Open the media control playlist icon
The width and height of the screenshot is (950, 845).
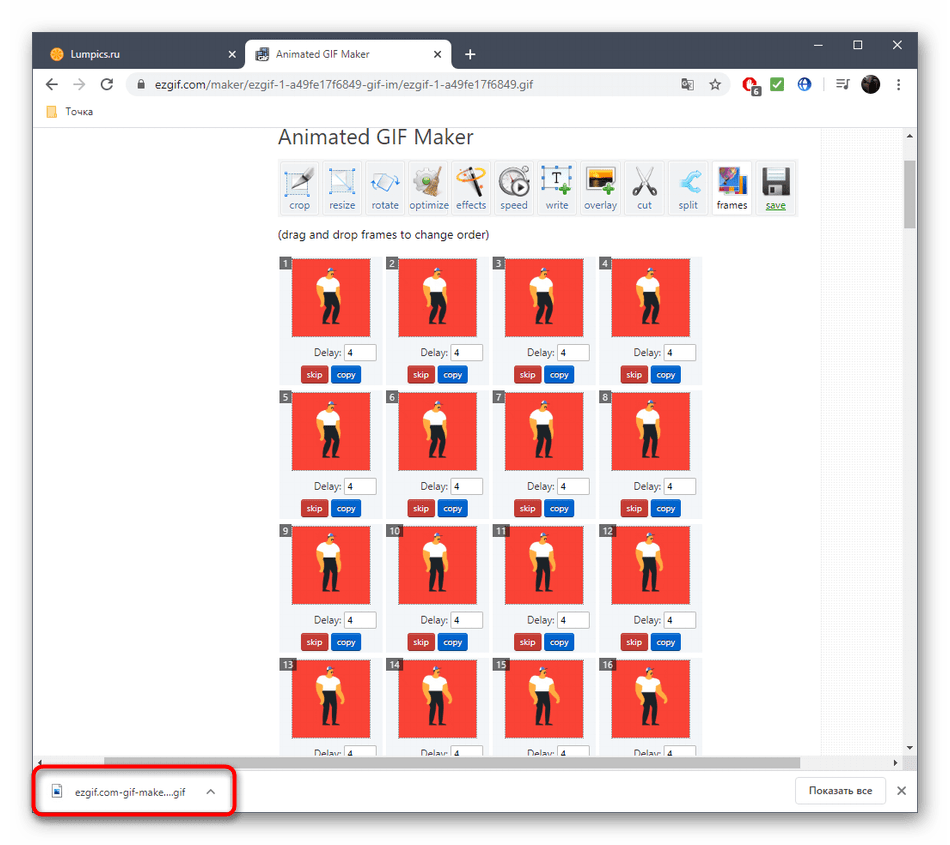tap(842, 84)
